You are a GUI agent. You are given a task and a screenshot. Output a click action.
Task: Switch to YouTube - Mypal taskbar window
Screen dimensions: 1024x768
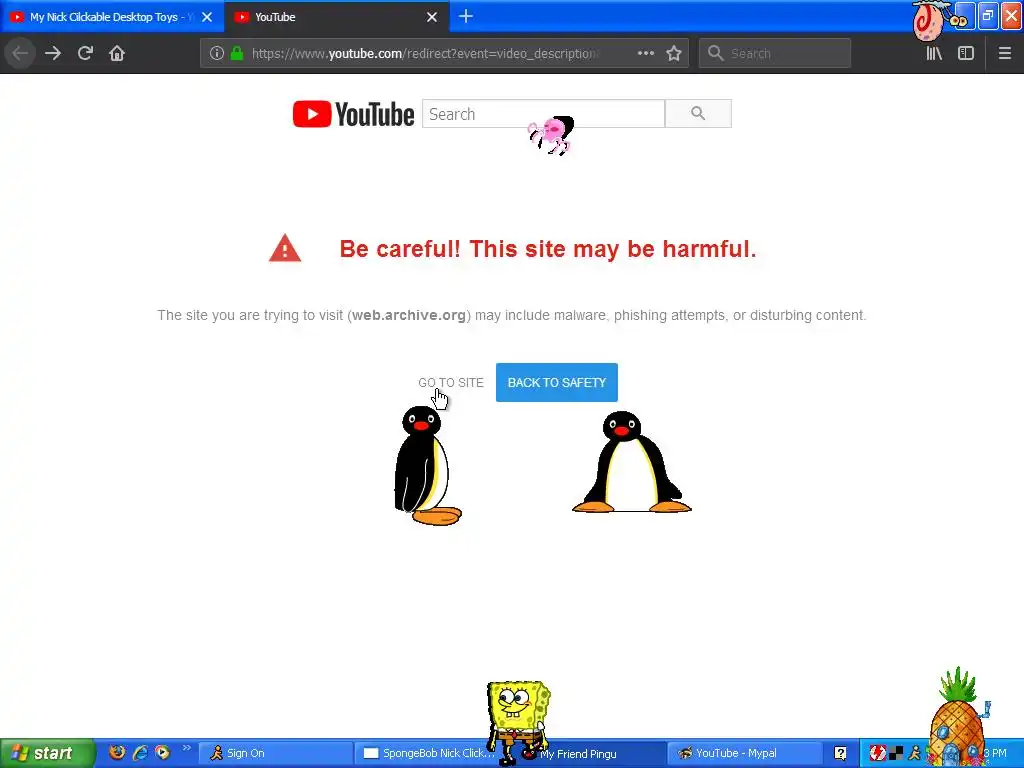[x=744, y=753]
